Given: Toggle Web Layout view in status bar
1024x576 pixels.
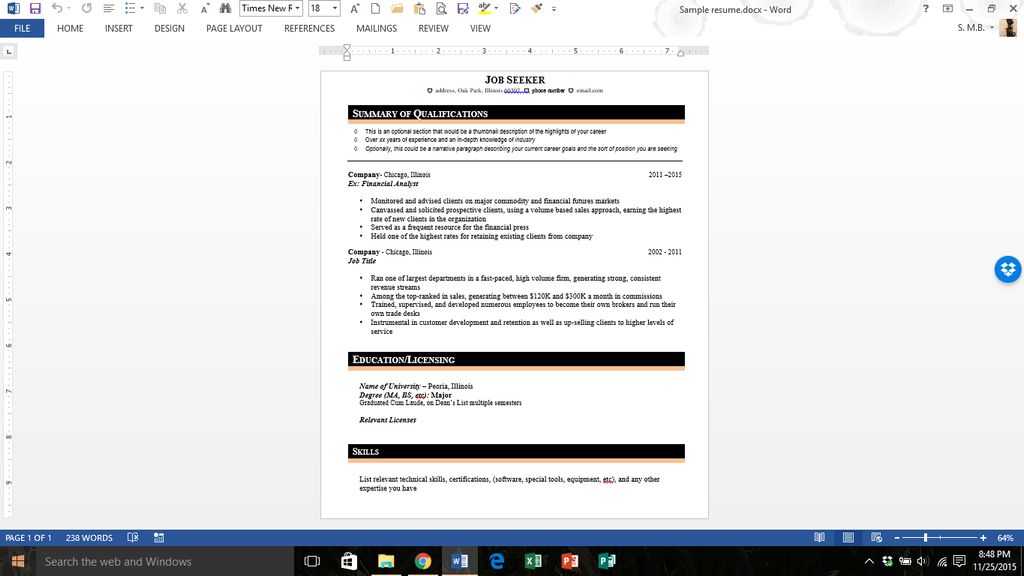Looking at the screenshot, I should pyautogui.click(x=876, y=537).
